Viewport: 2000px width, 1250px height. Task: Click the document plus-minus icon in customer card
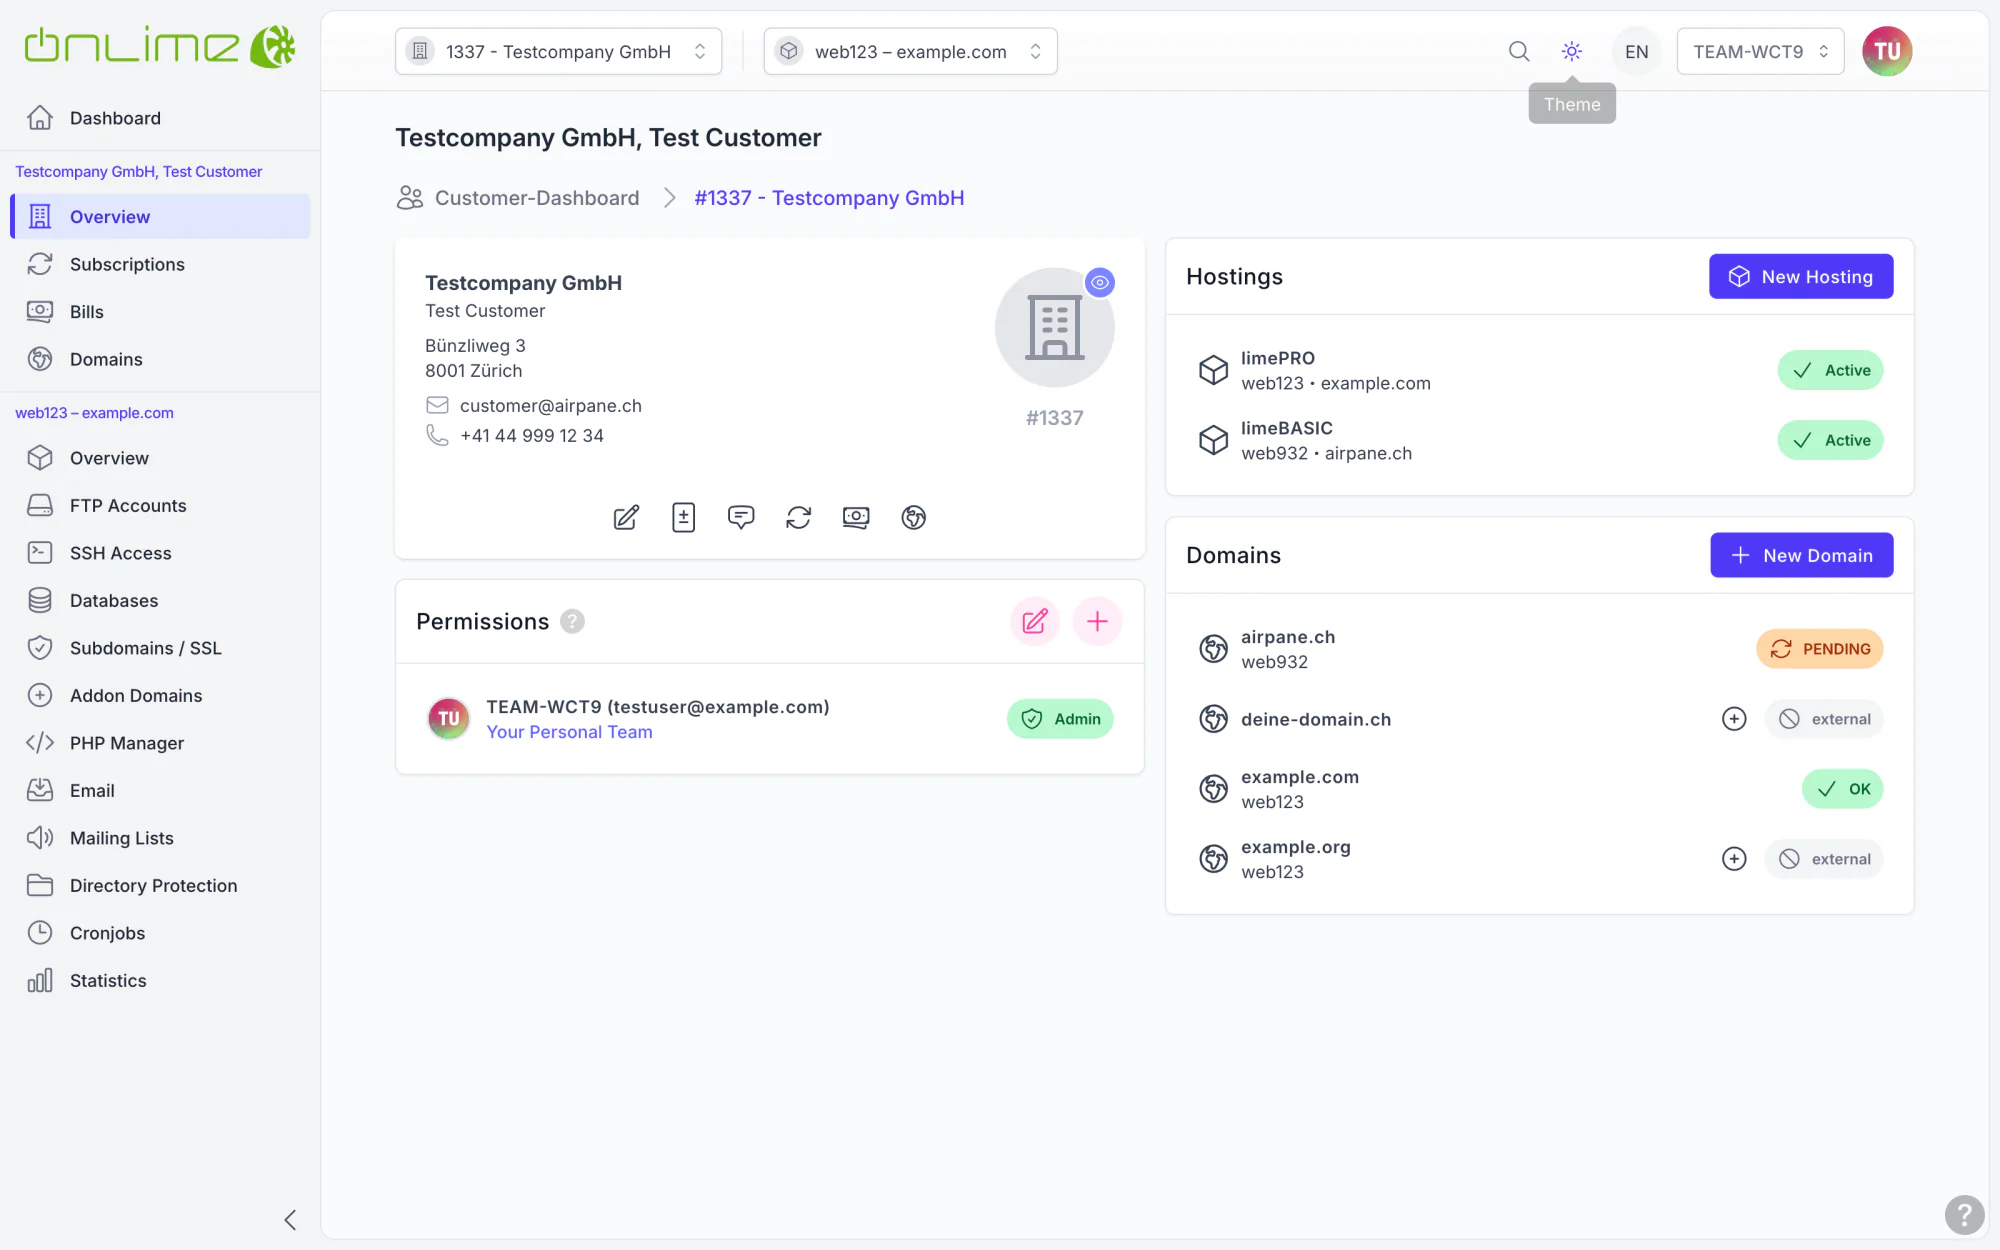pos(684,517)
